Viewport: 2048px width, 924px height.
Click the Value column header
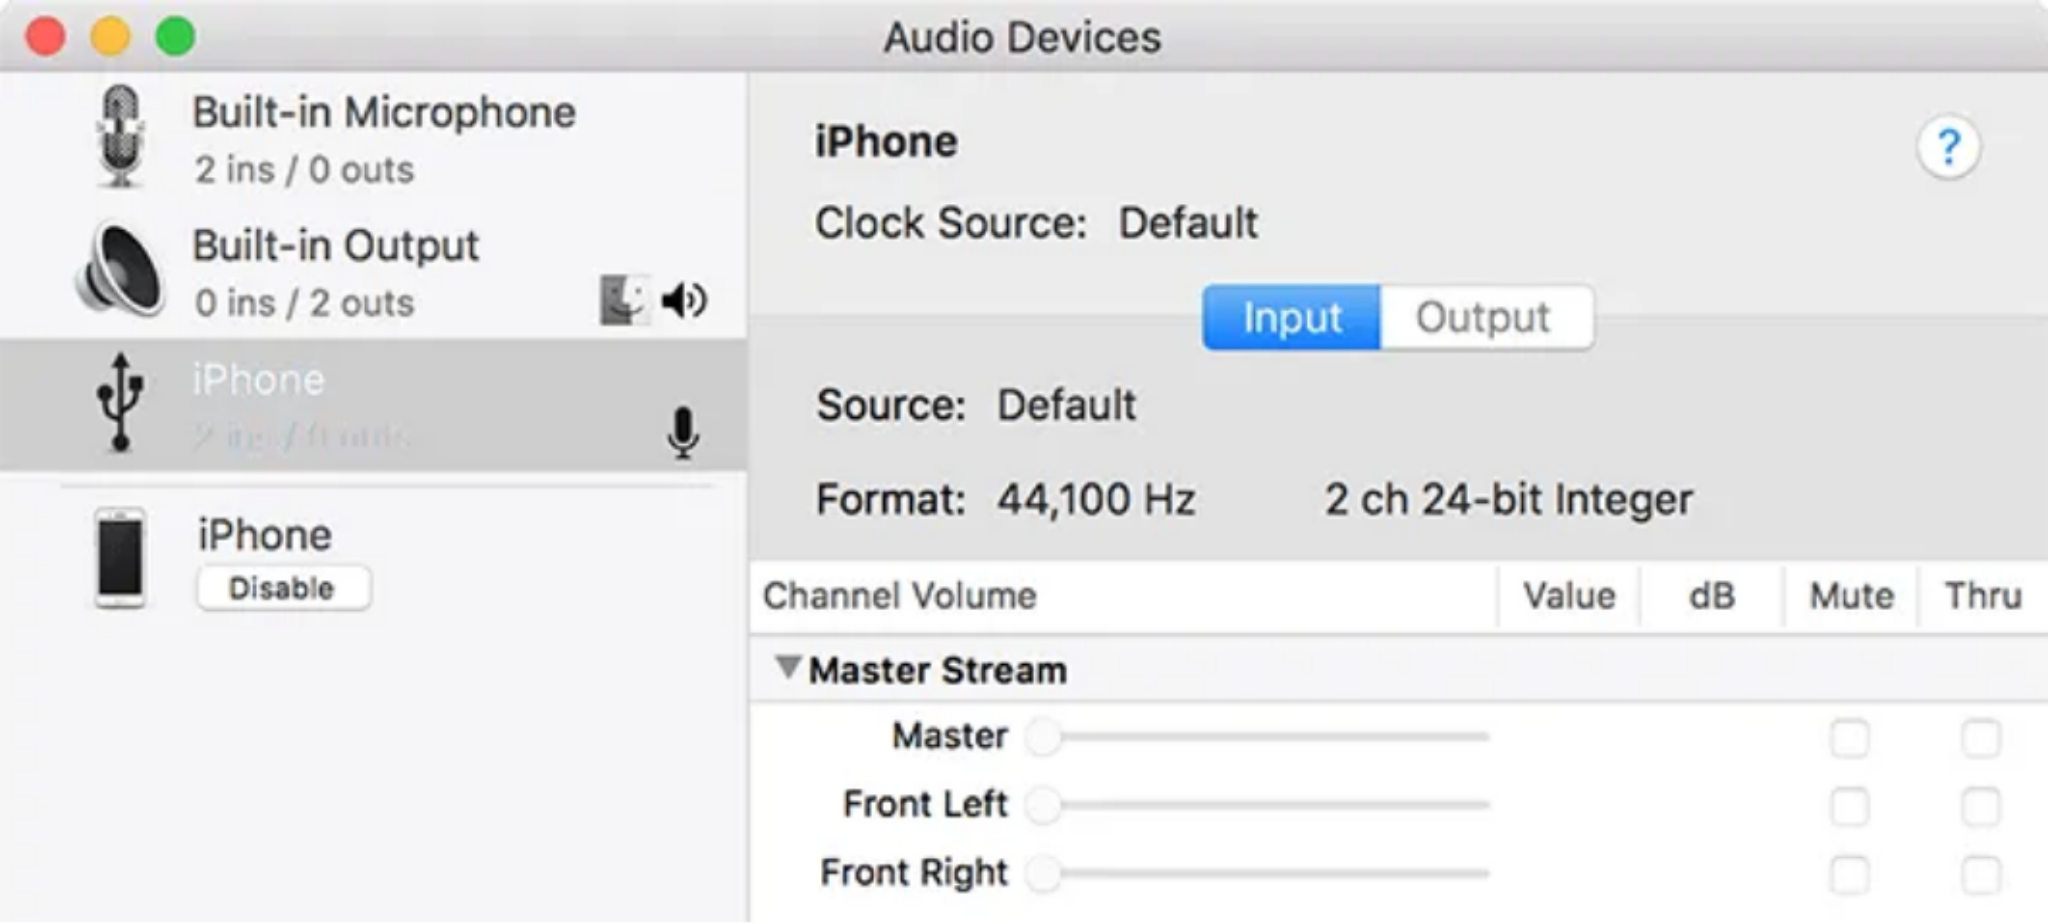(x=1569, y=596)
